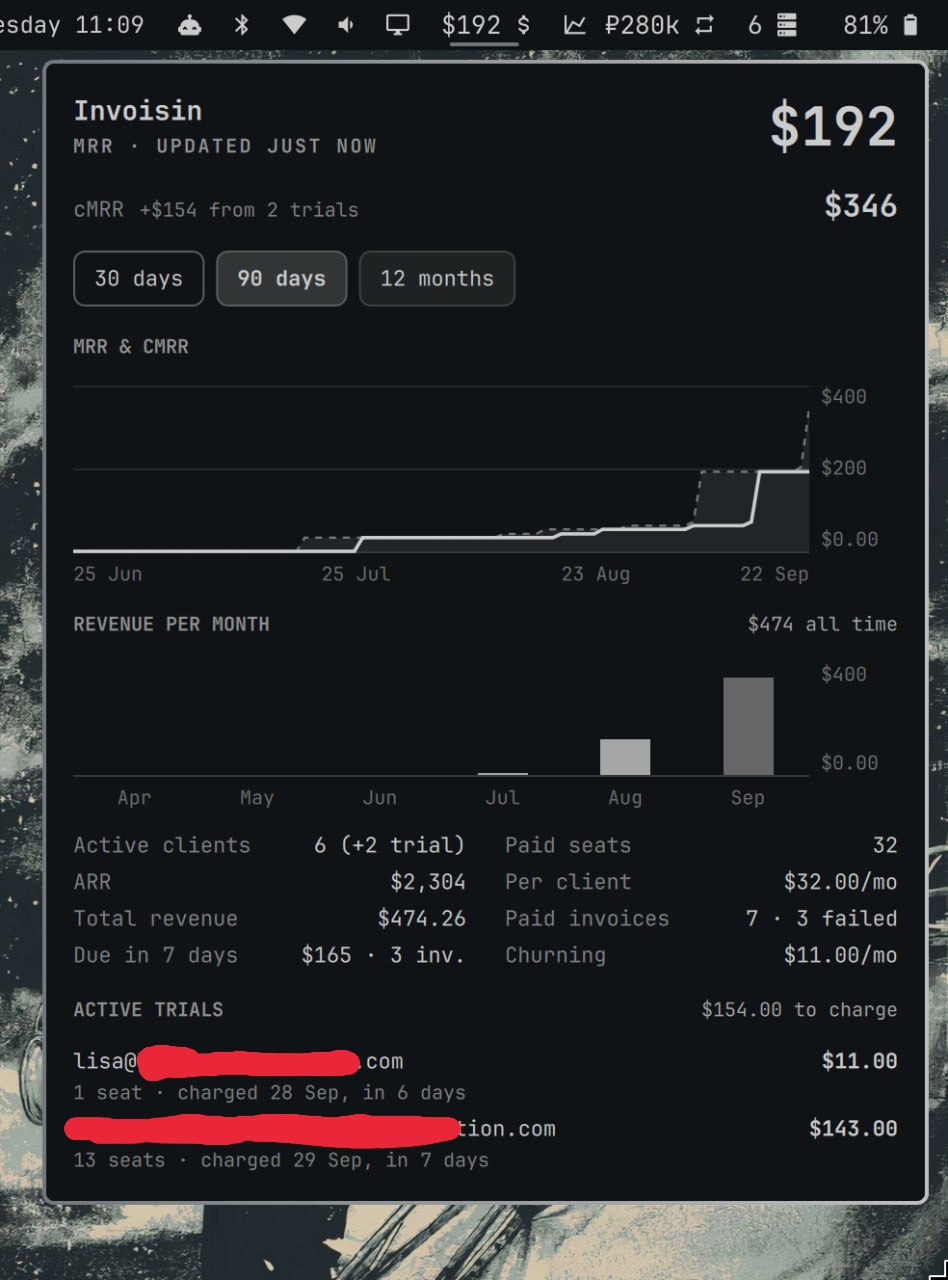The height and width of the screenshot is (1280, 948).
Task: Click the MRR & CMRR chart heading
Action: (131, 347)
